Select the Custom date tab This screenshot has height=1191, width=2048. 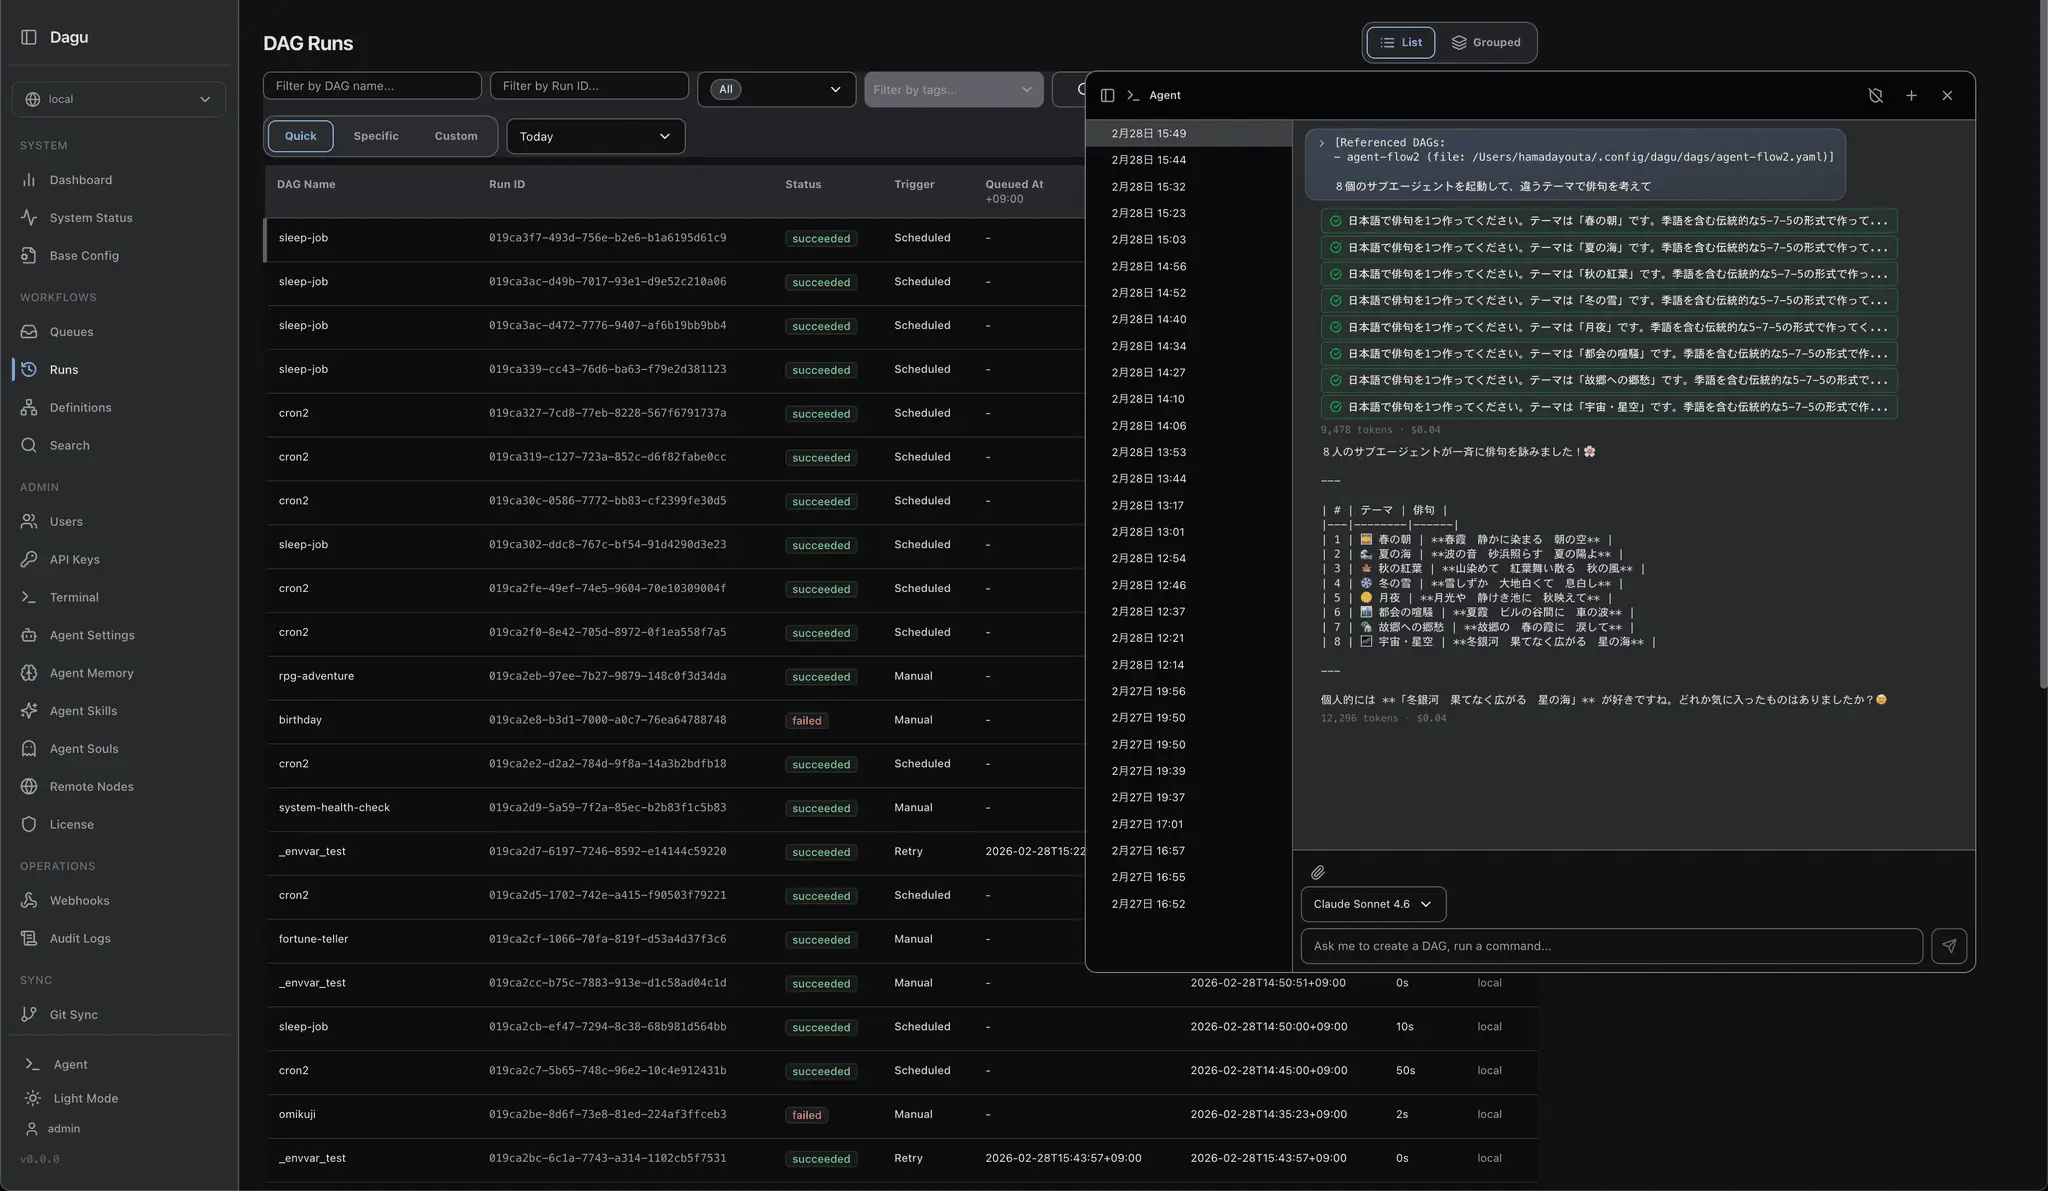coord(456,136)
